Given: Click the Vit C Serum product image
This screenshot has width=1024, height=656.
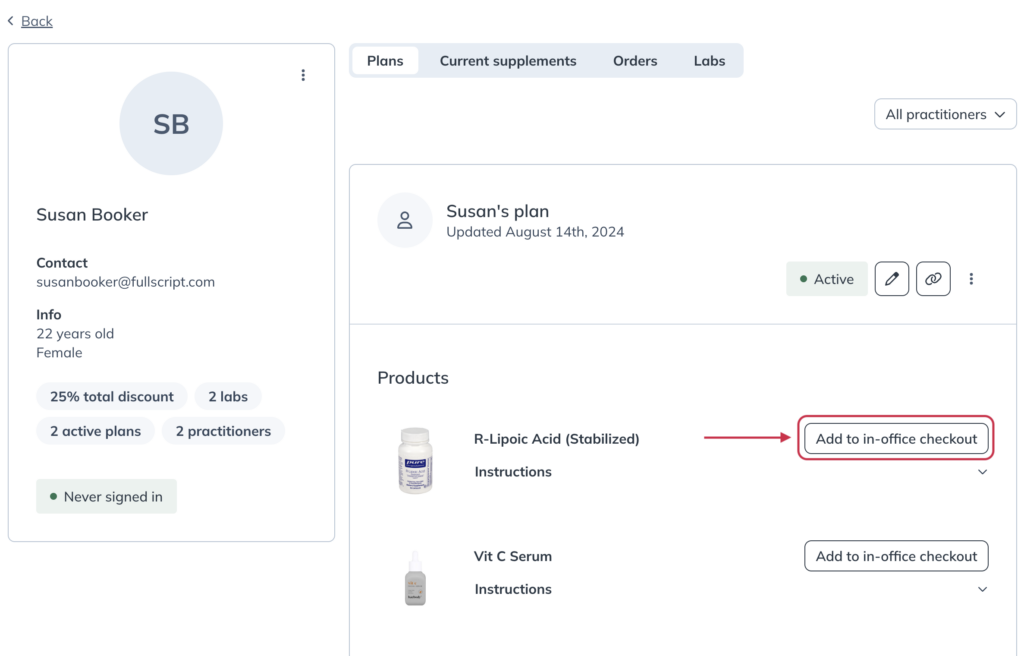Looking at the screenshot, I should coord(415,579).
